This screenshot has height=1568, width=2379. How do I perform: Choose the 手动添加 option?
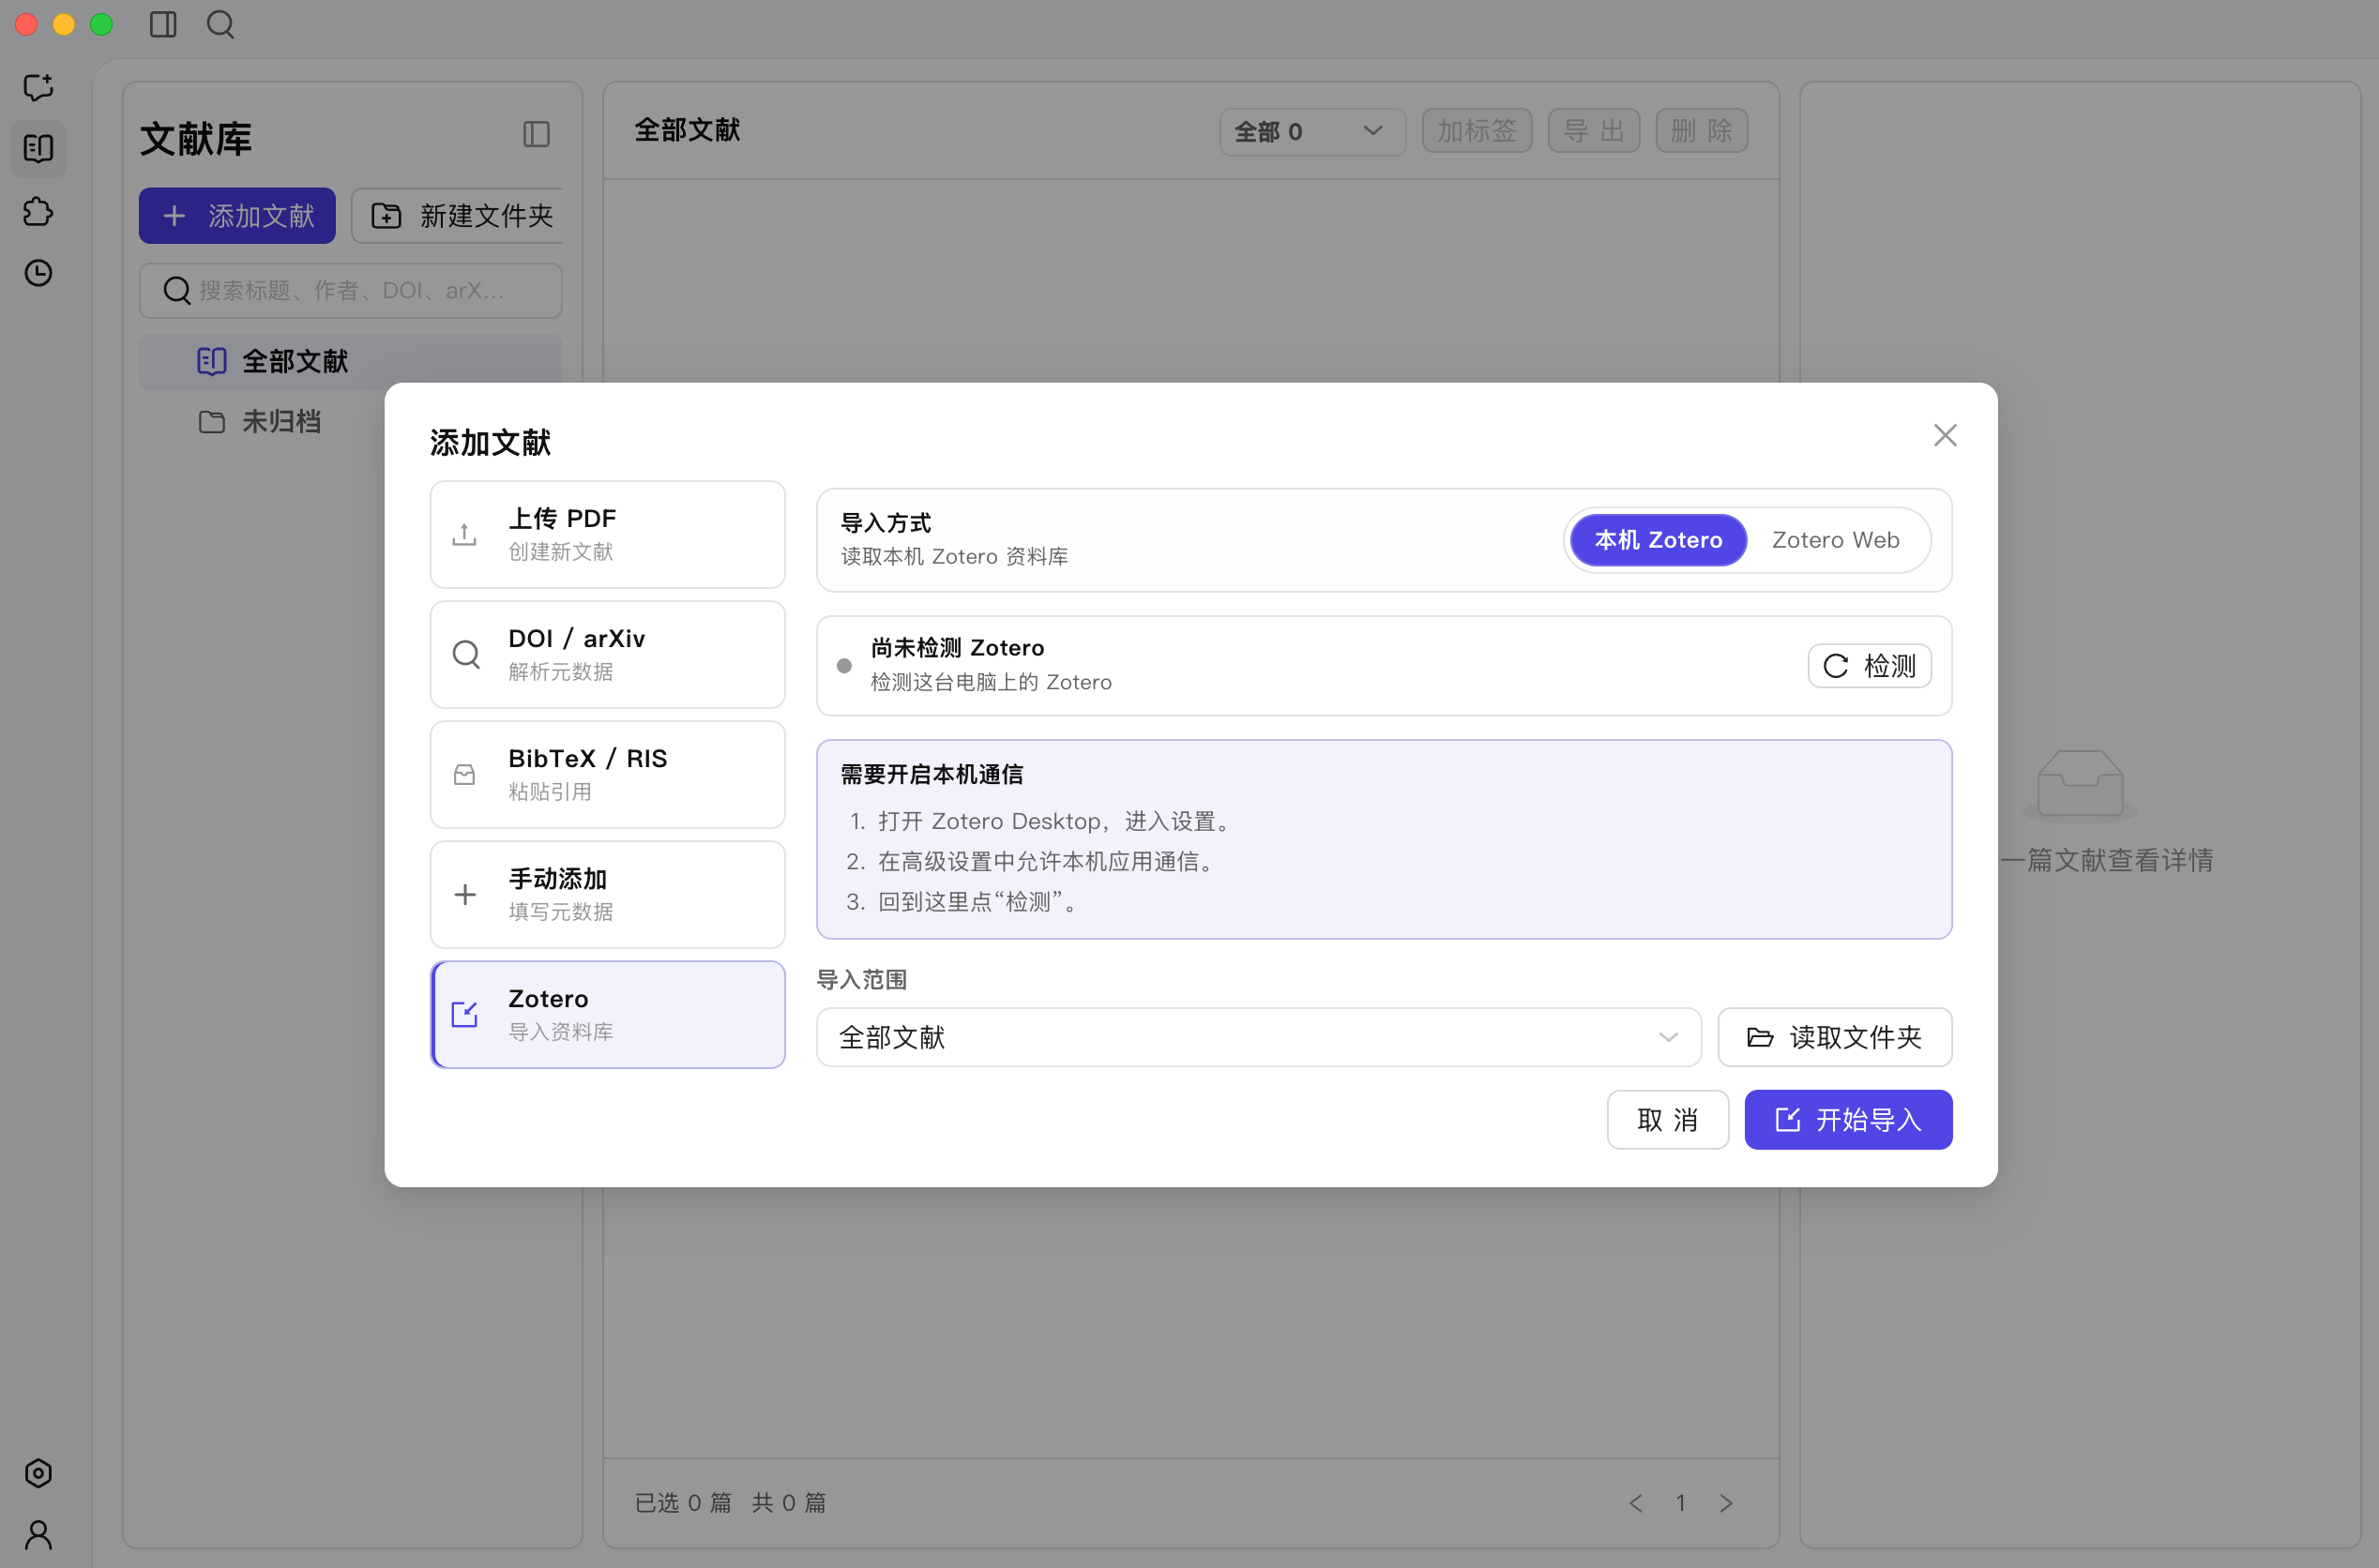(x=607, y=895)
